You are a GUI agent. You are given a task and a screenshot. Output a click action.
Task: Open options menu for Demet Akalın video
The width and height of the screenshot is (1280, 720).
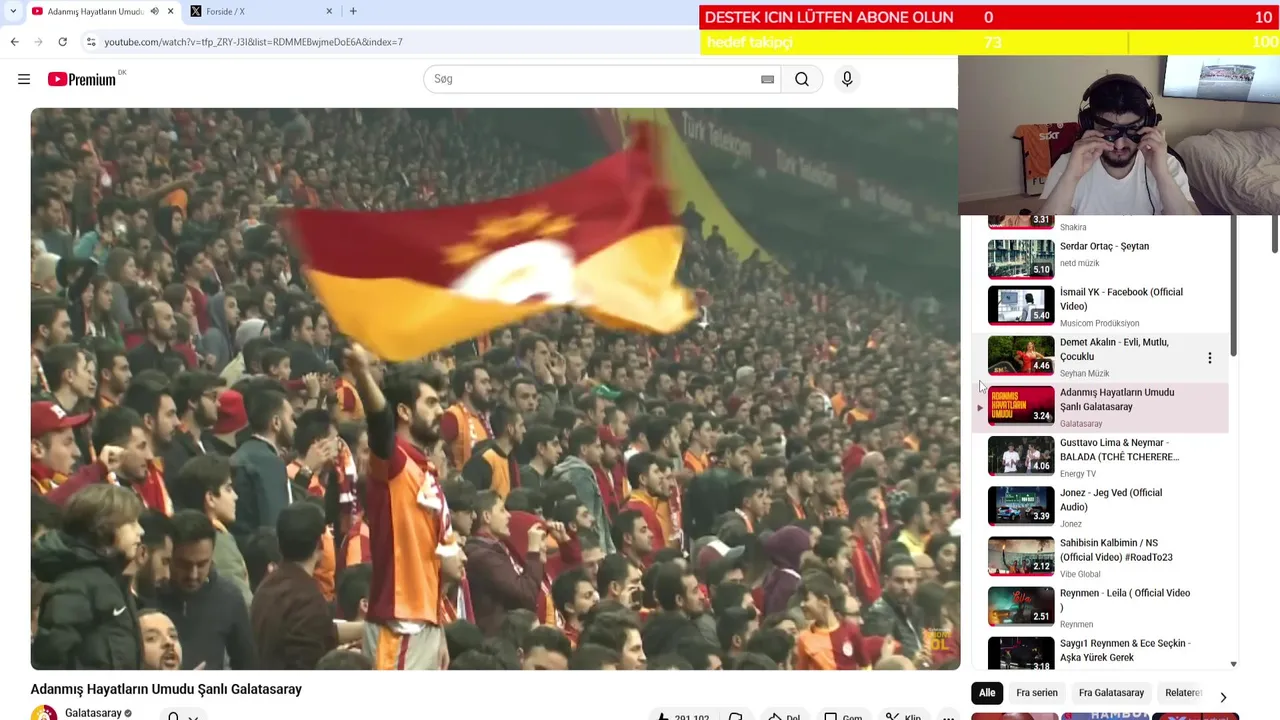[x=1209, y=357]
